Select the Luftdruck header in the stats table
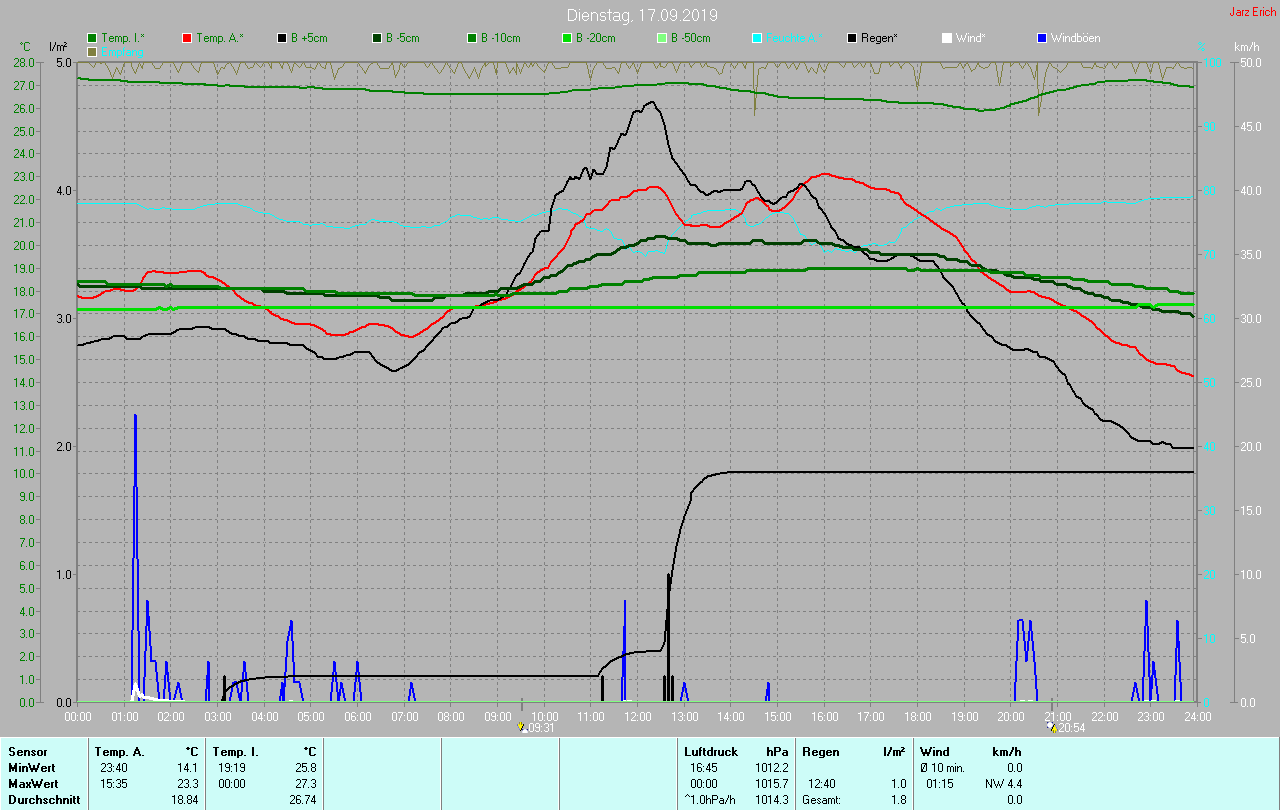The width and height of the screenshot is (1280, 810). [x=709, y=751]
